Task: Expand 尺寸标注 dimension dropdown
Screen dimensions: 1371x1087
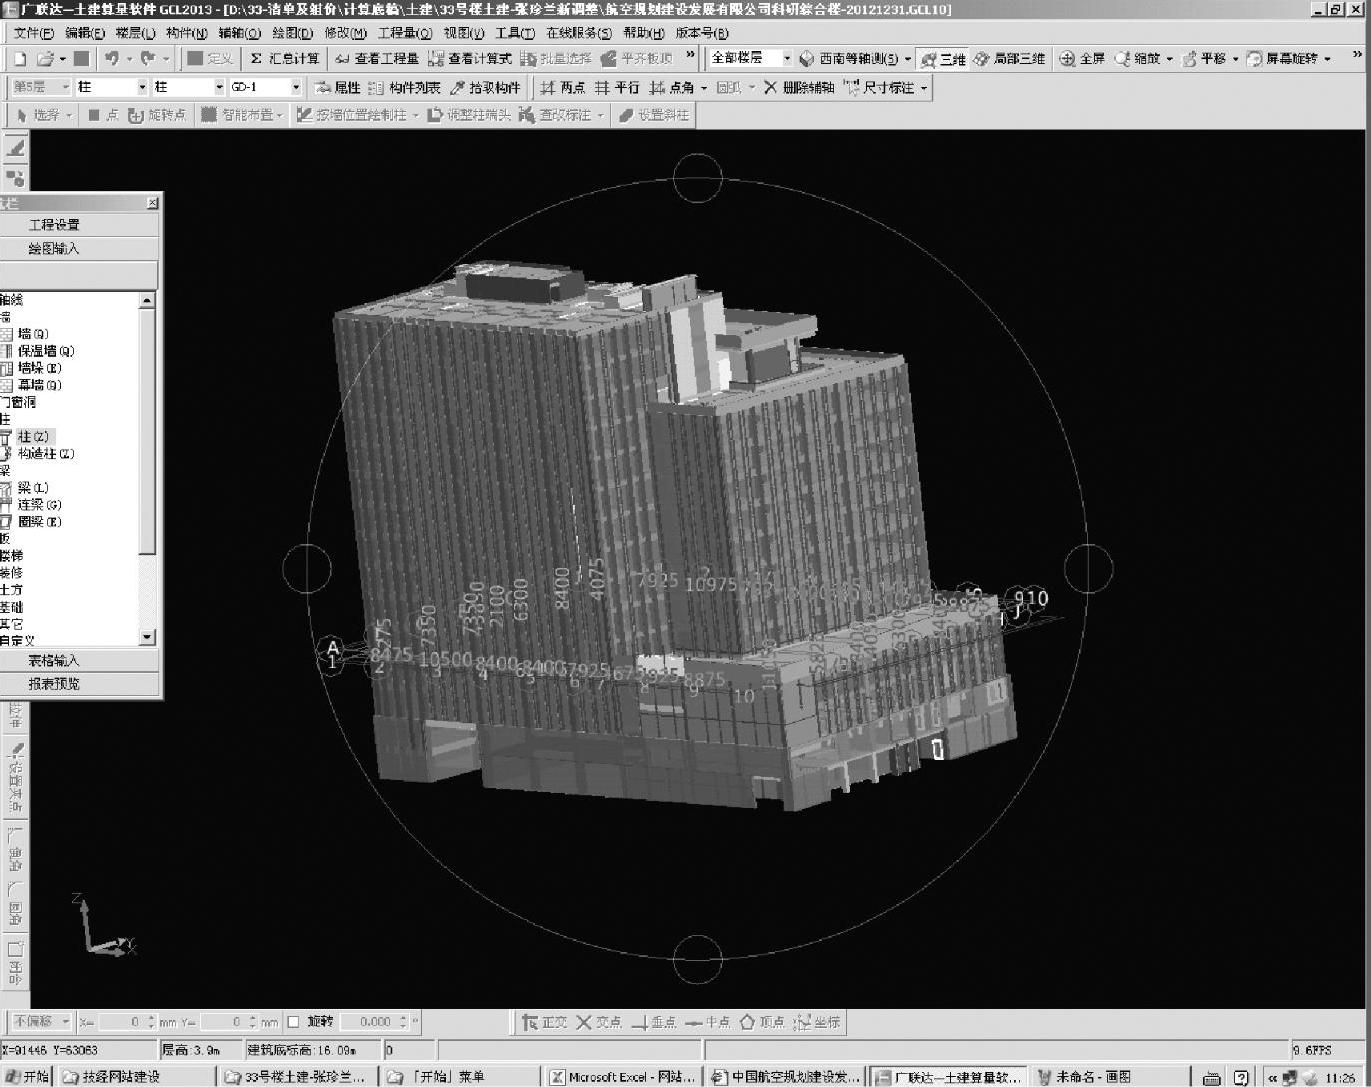Action: click(924, 88)
